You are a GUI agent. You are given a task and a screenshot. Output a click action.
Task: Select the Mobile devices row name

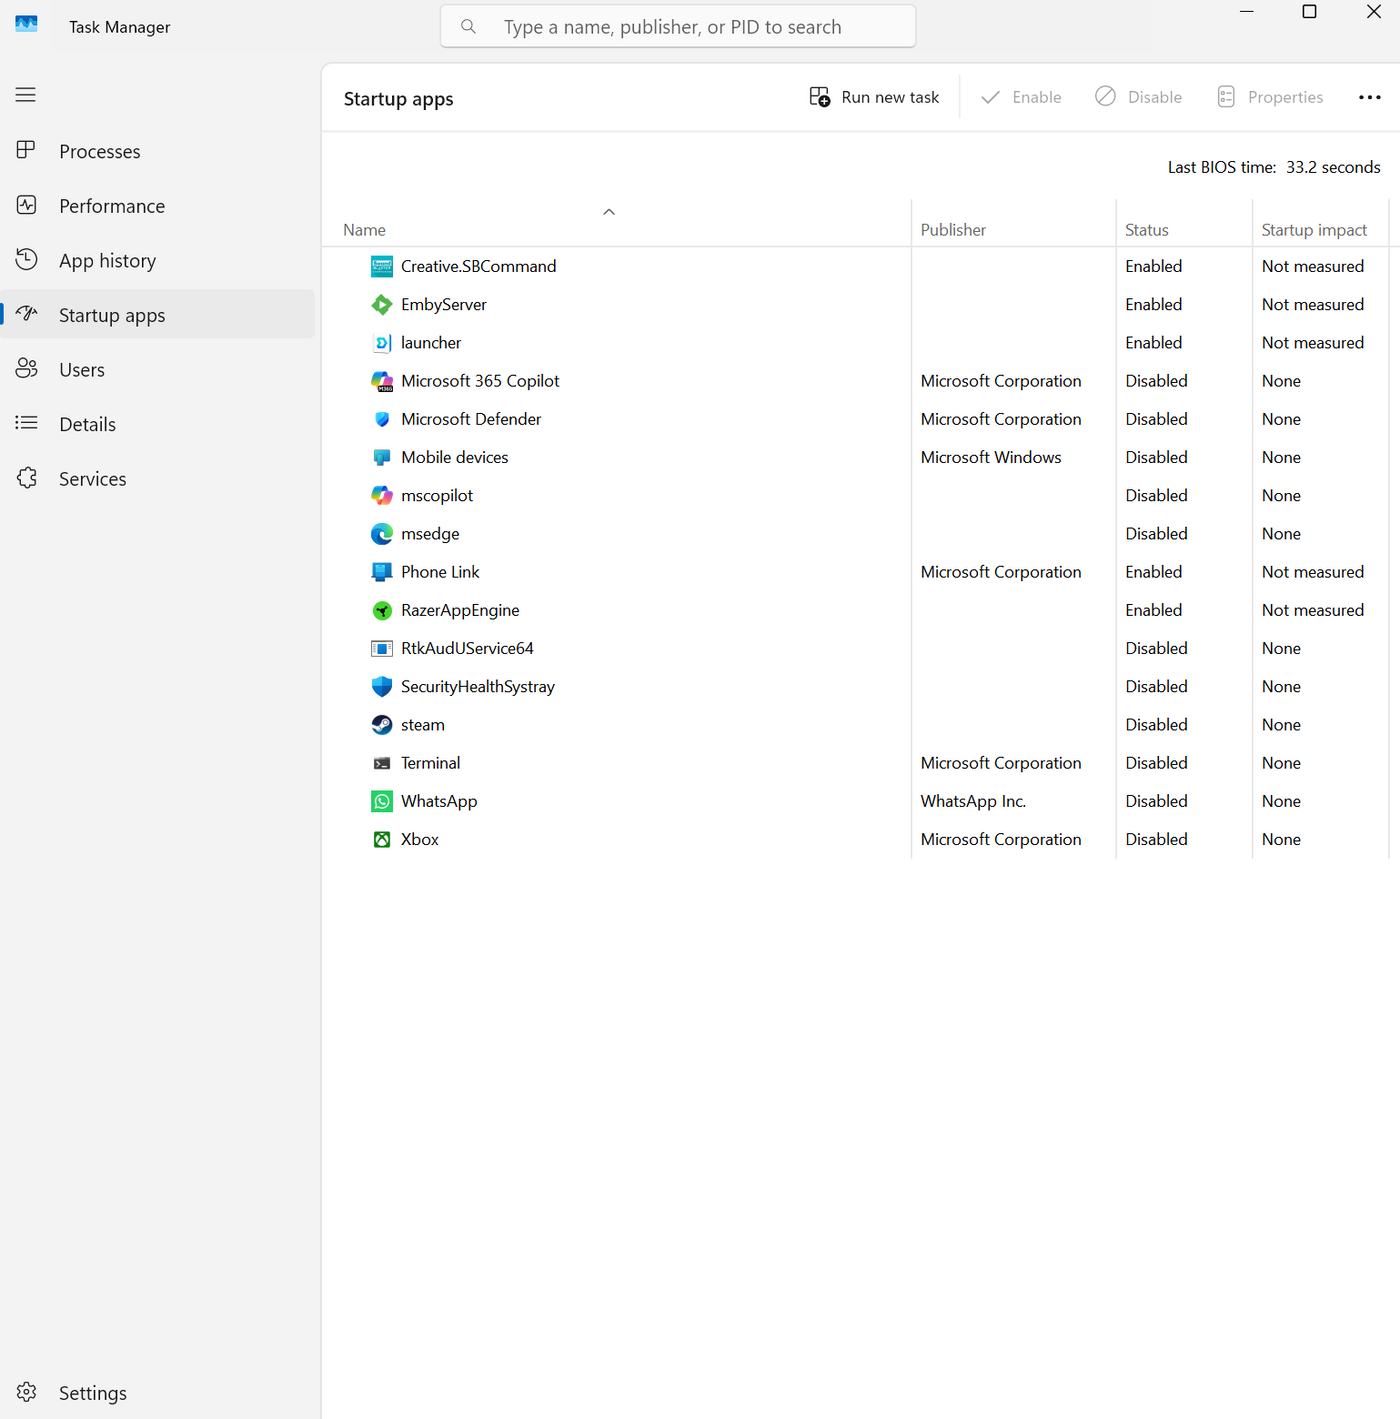click(x=455, y=457)
